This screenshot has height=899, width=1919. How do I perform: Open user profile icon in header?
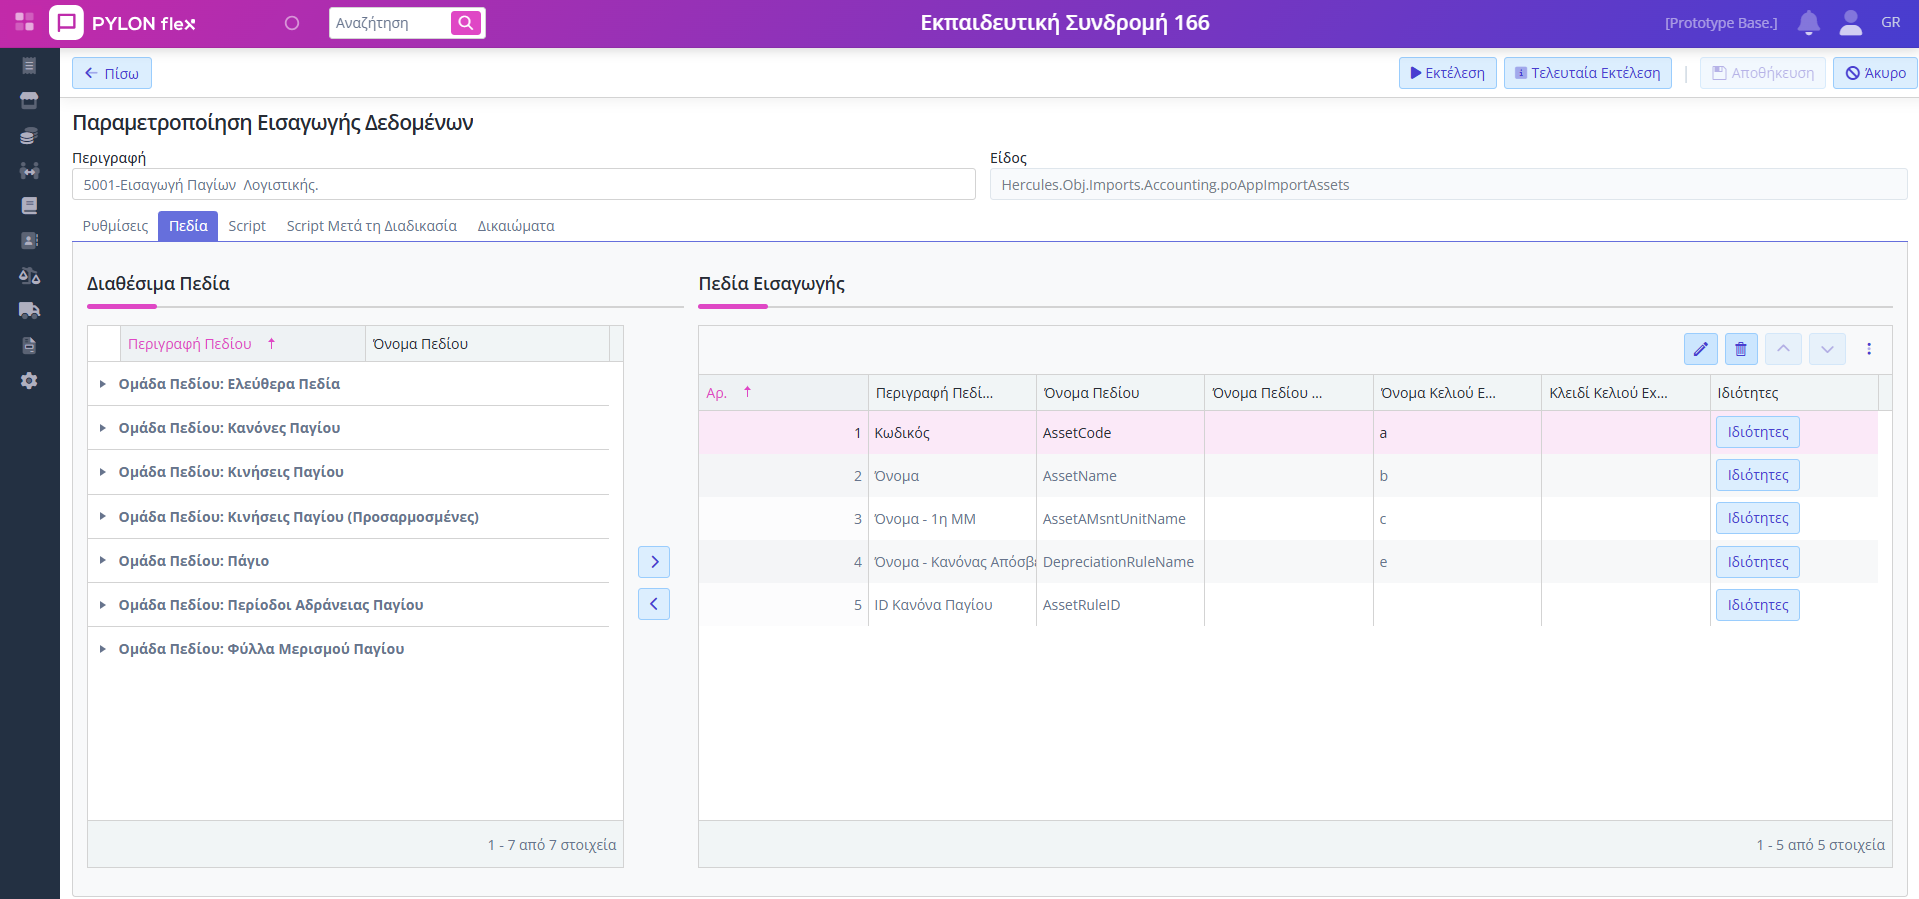[x=1850, y=23]
